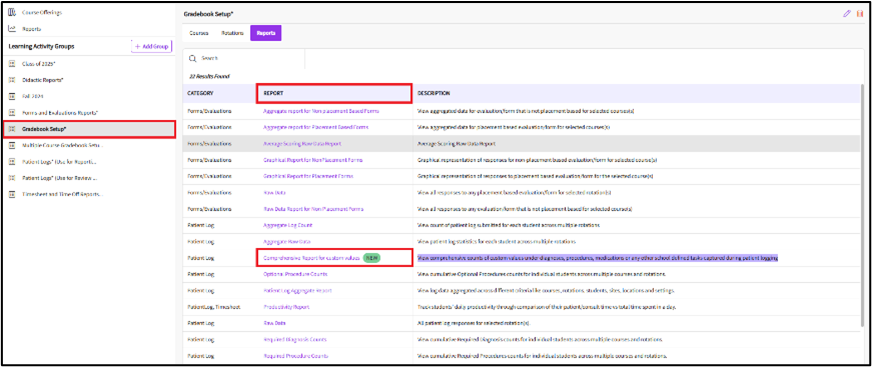Click the group icon beside Class of 2025
872x367 pixels.
tap(12, 63)
